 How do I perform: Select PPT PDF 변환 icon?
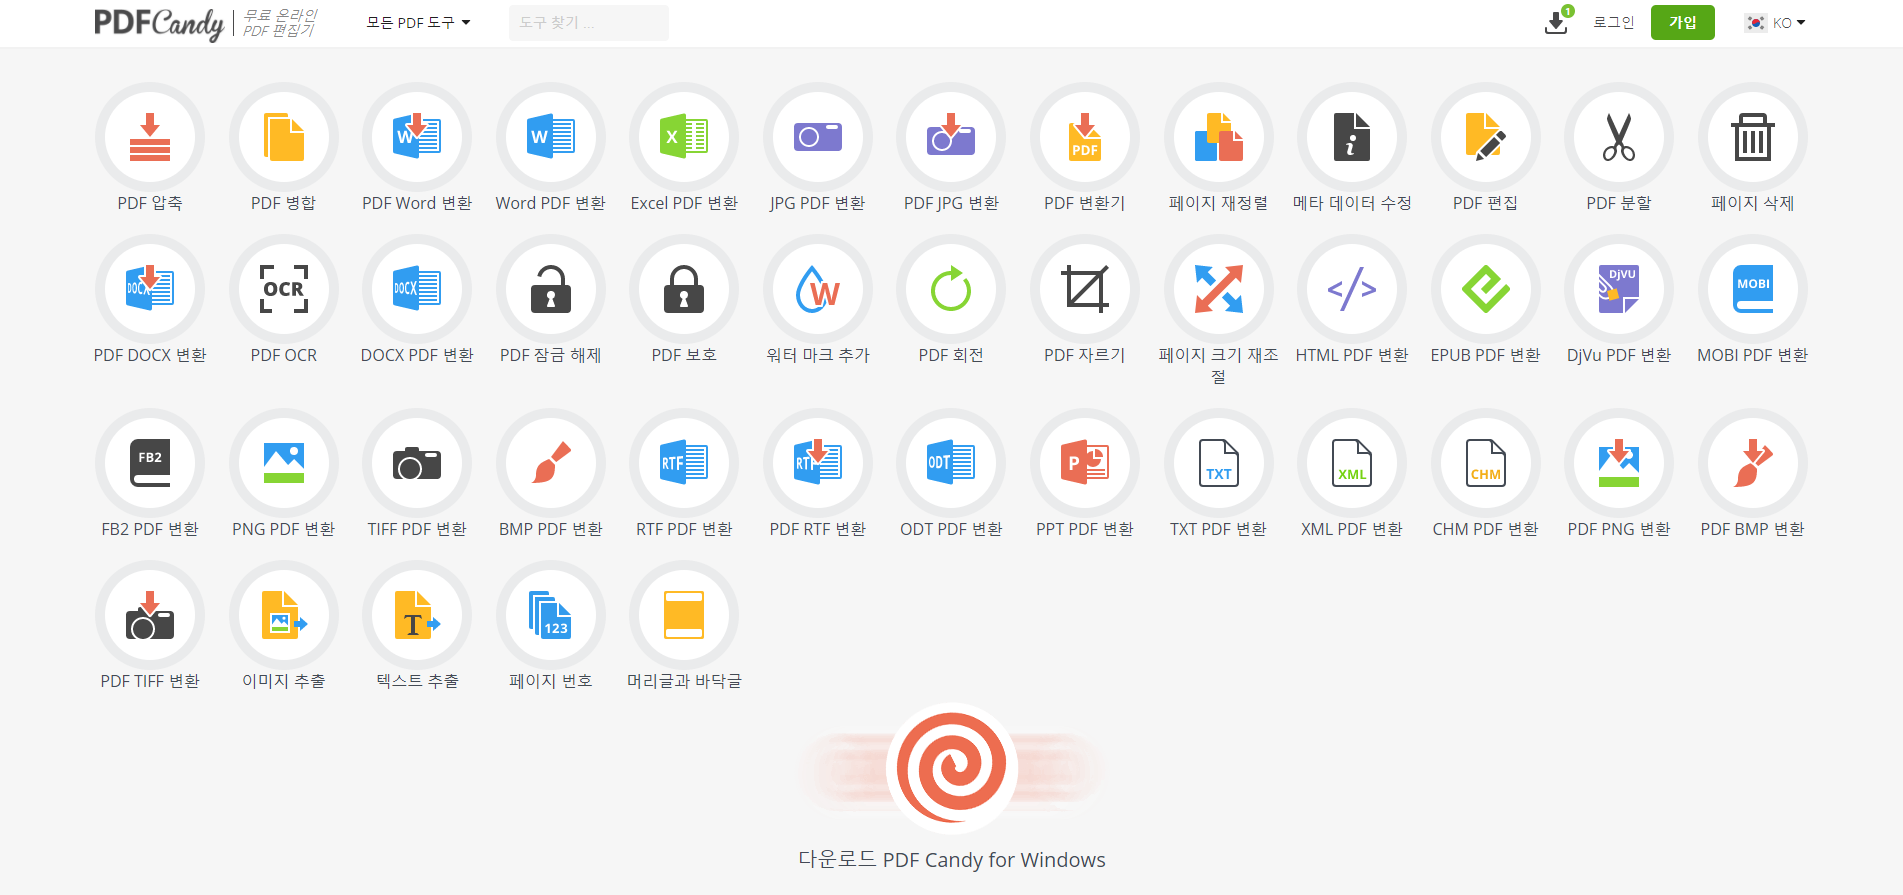pyautogui.click(x=1085, y=463)
